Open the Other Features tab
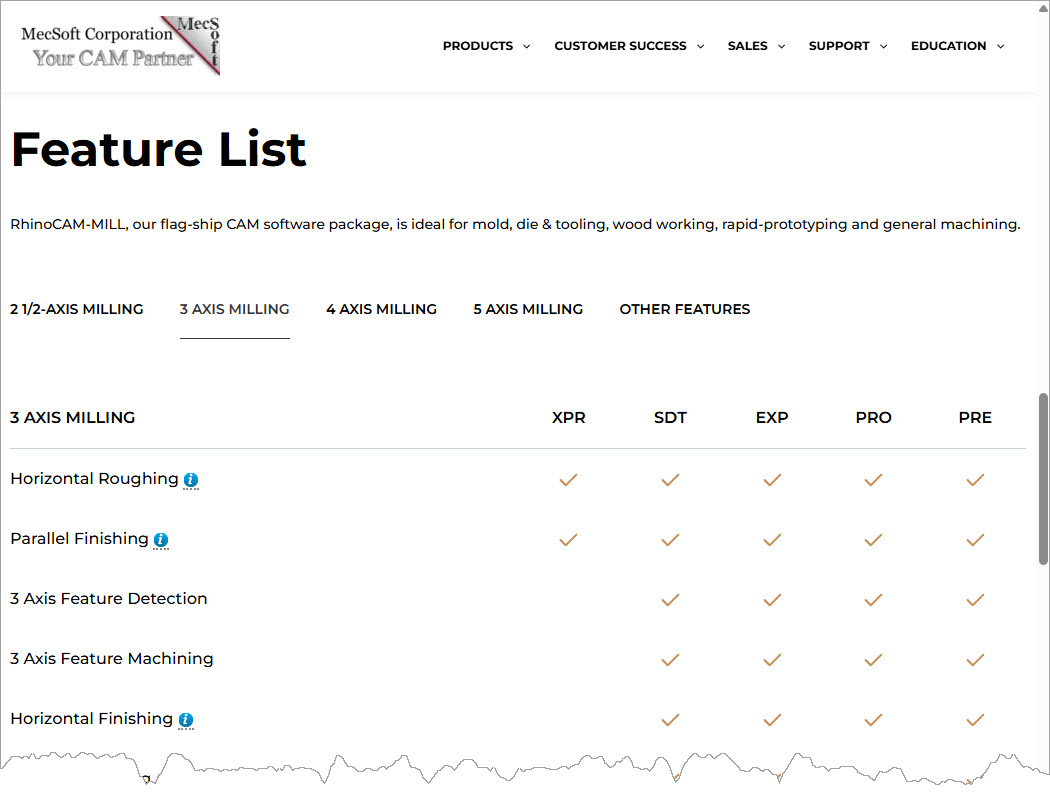This screenshot has height=796, width=1050. point(684,309)
